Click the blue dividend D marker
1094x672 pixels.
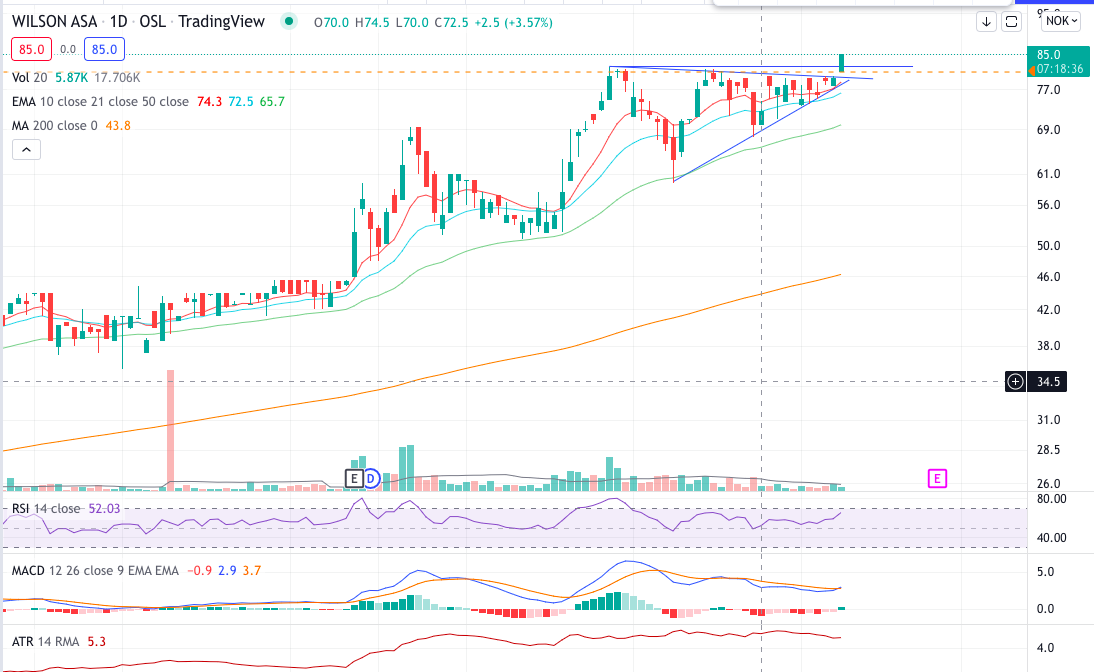click(371, 478)
